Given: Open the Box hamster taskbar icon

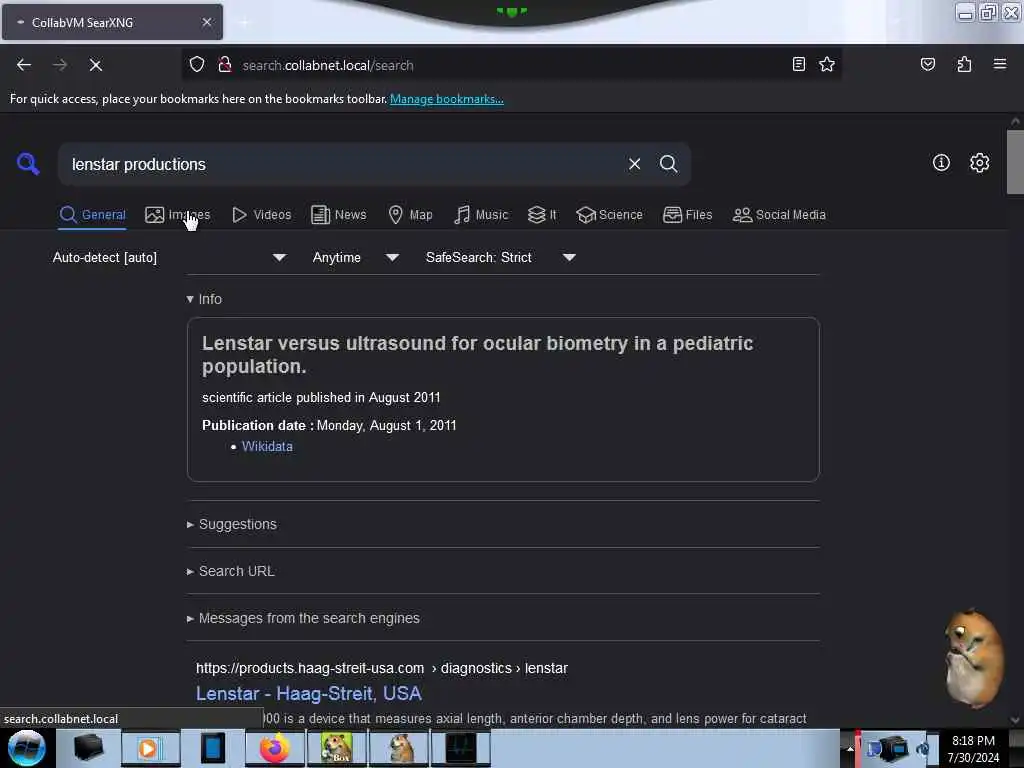Looking at the screenshot, I should (336, 748).
